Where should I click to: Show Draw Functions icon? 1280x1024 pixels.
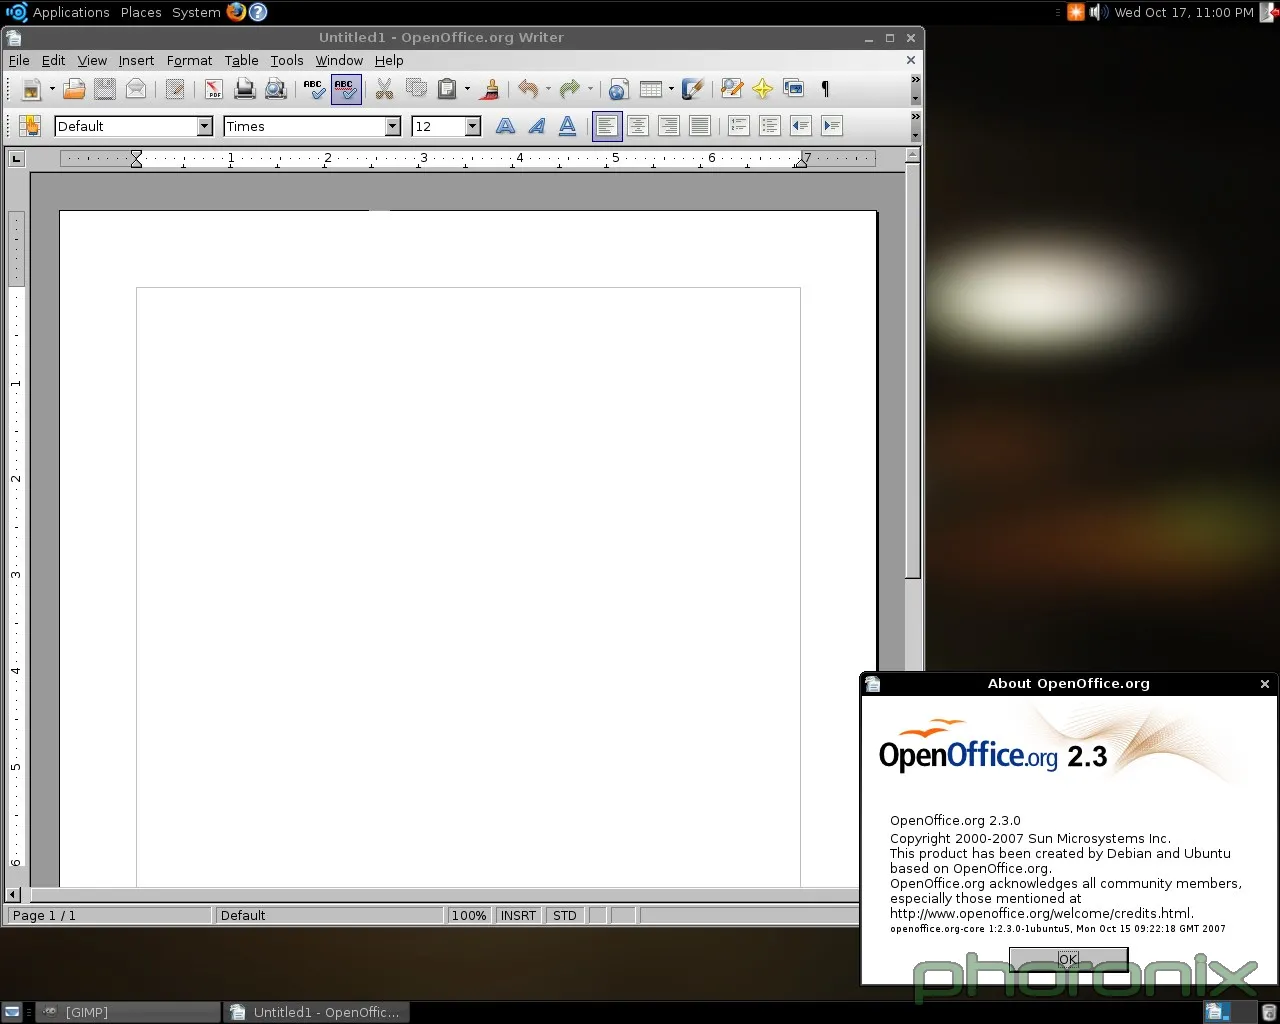tap(692, 89)
